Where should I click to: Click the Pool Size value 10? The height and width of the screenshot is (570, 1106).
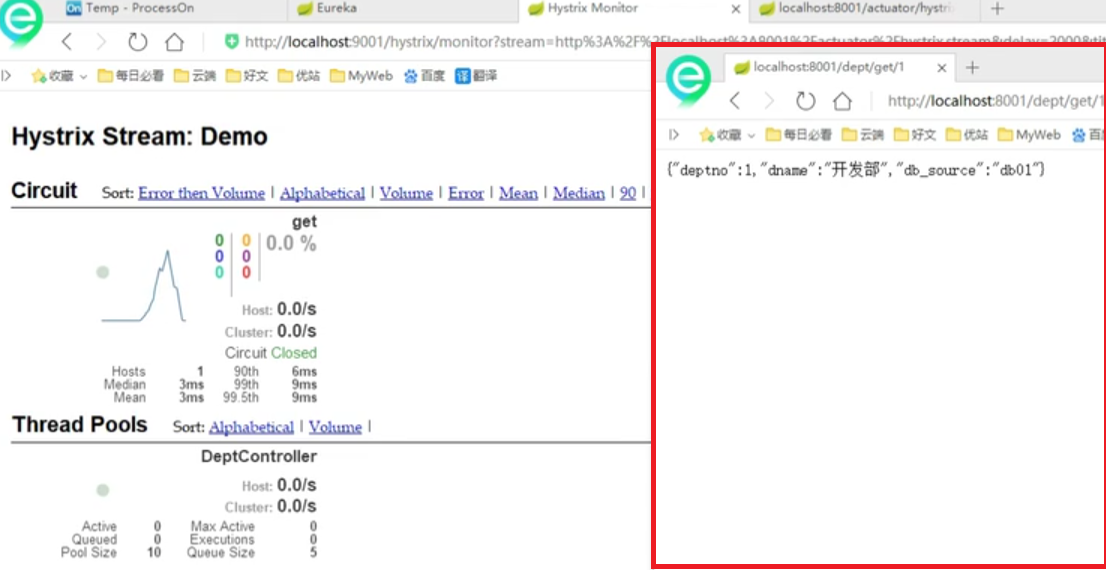[154, 552]
